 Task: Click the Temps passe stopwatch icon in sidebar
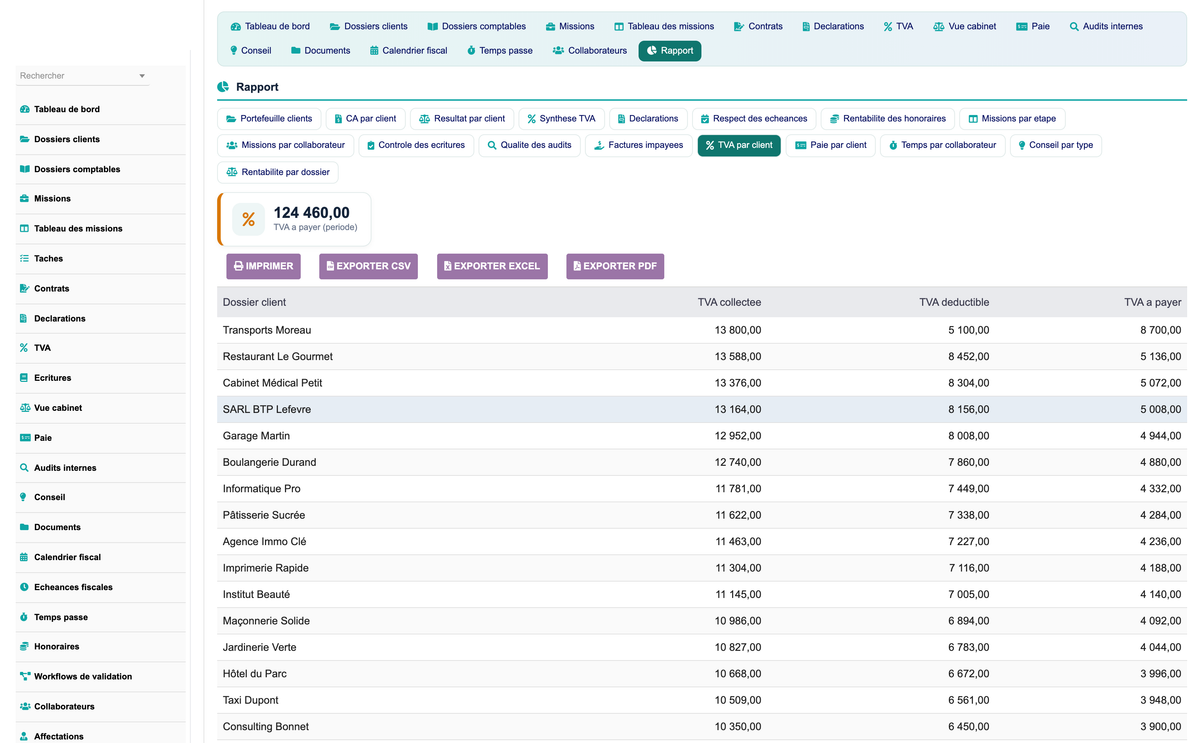coord(24,617)
